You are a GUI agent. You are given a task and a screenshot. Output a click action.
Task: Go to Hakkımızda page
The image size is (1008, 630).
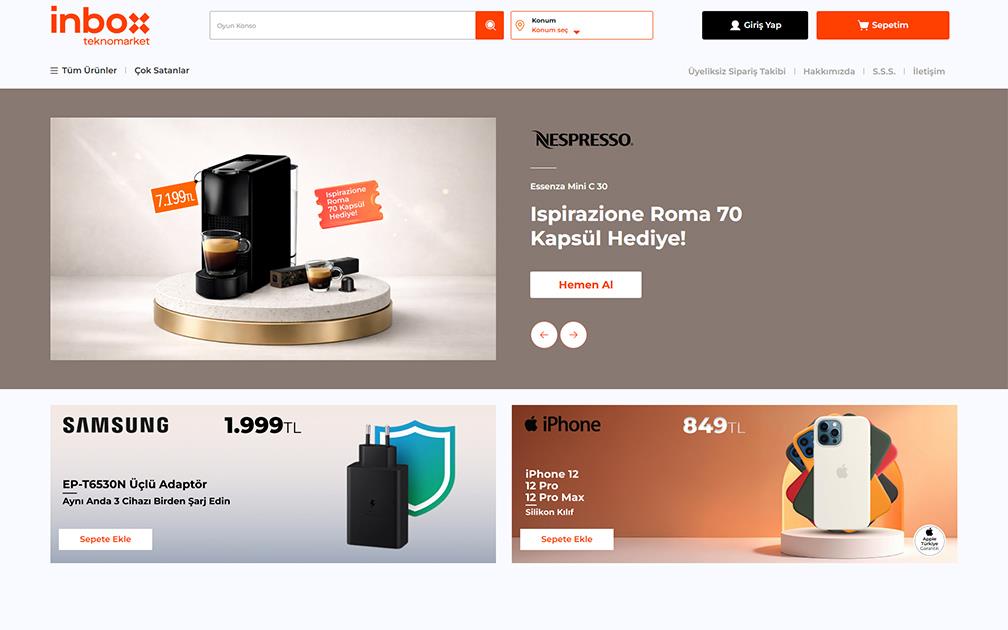pyautogui.click(x=829, y=71)
